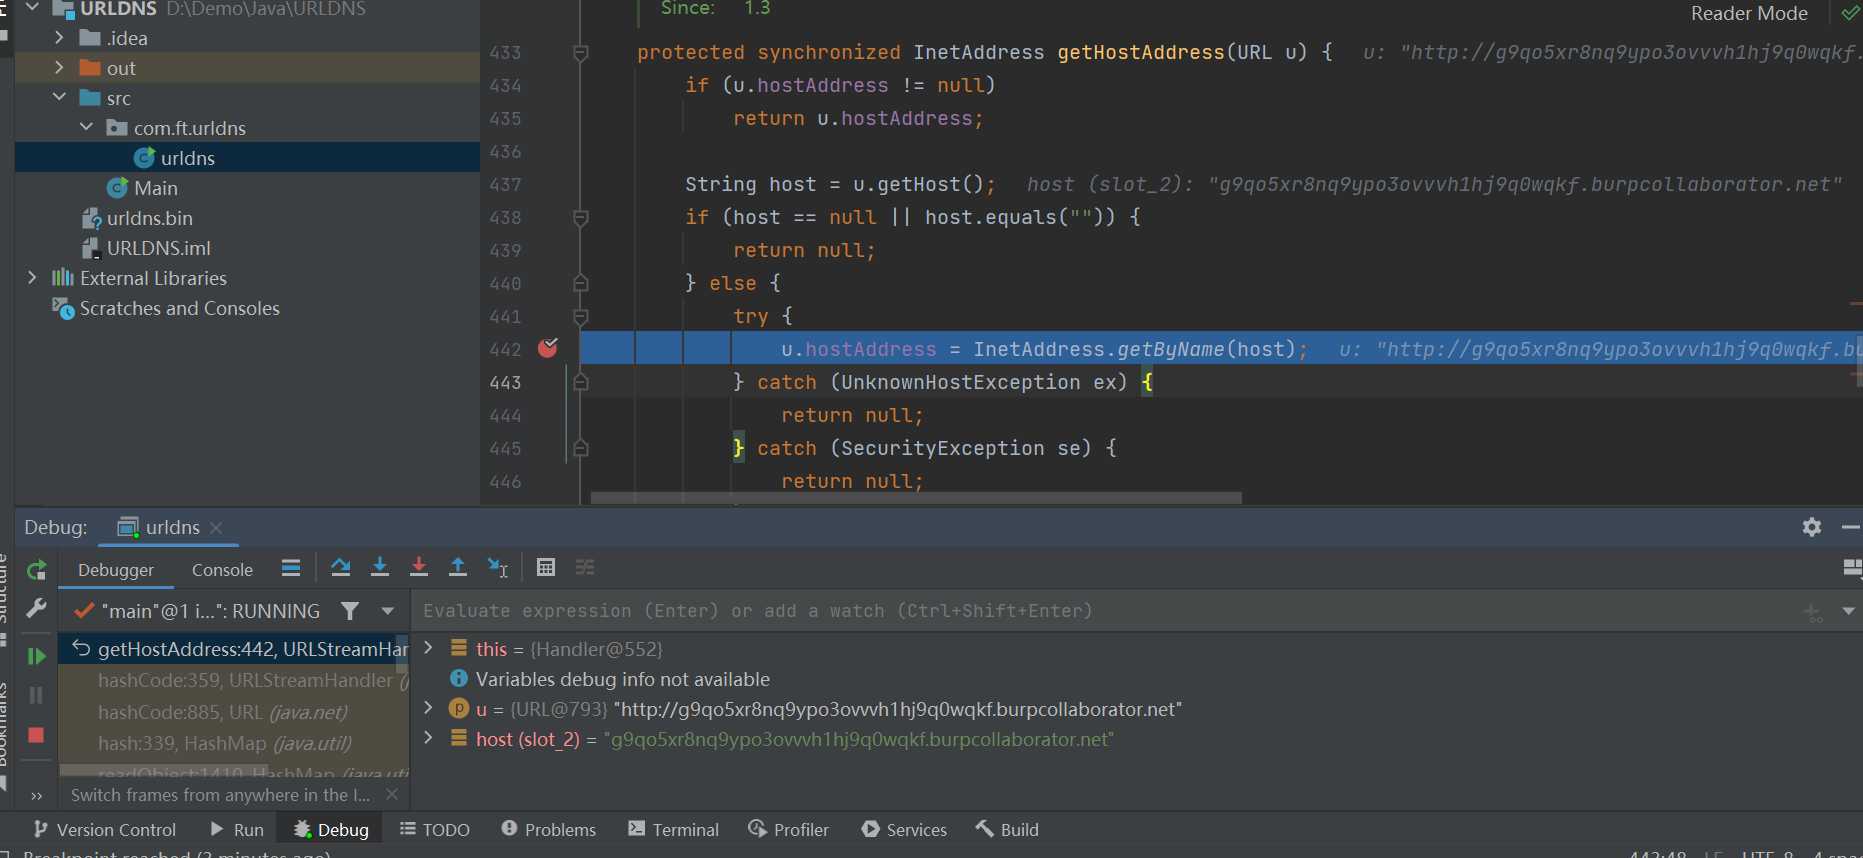Click the editor horizontal scrollbar
This screenshot has width=1863, height=858.
pyautogui.click(x=916, y=497)
